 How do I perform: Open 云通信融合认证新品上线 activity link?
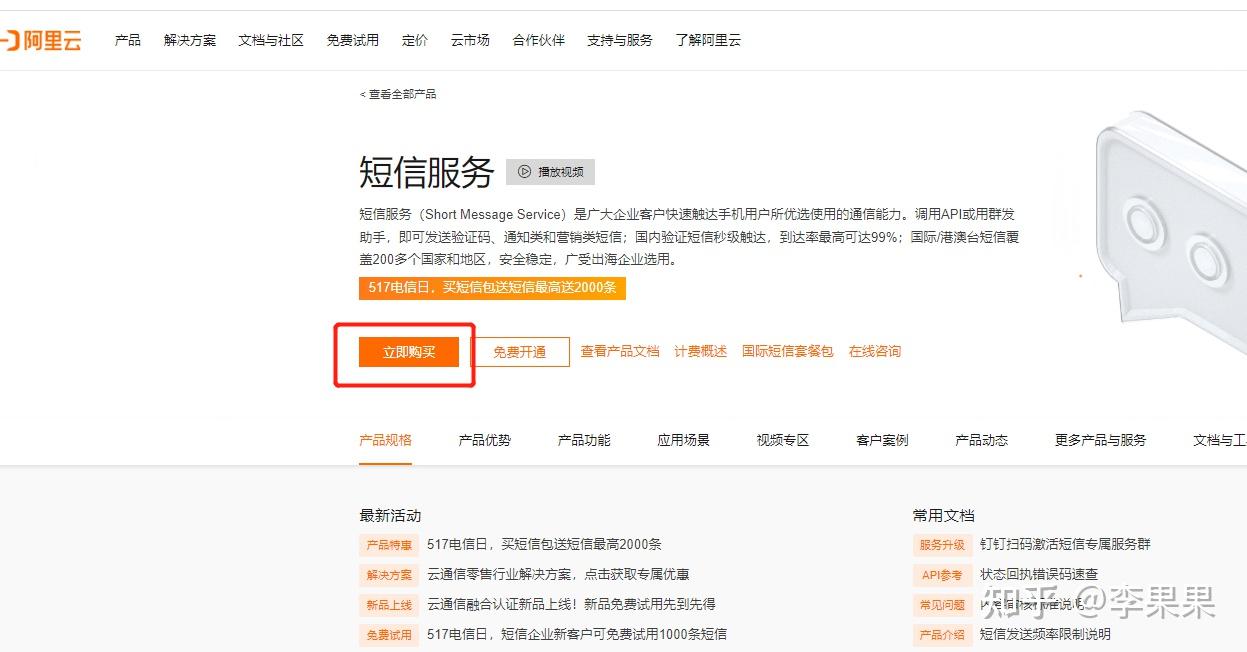click(571, 605)
